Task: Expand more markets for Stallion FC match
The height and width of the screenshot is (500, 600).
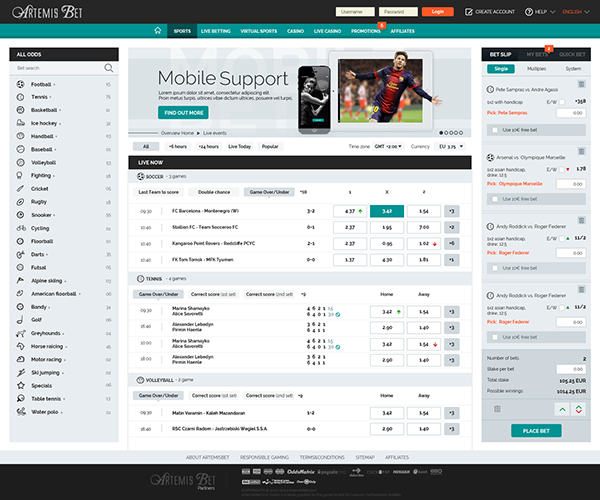Action: (452, 227)
